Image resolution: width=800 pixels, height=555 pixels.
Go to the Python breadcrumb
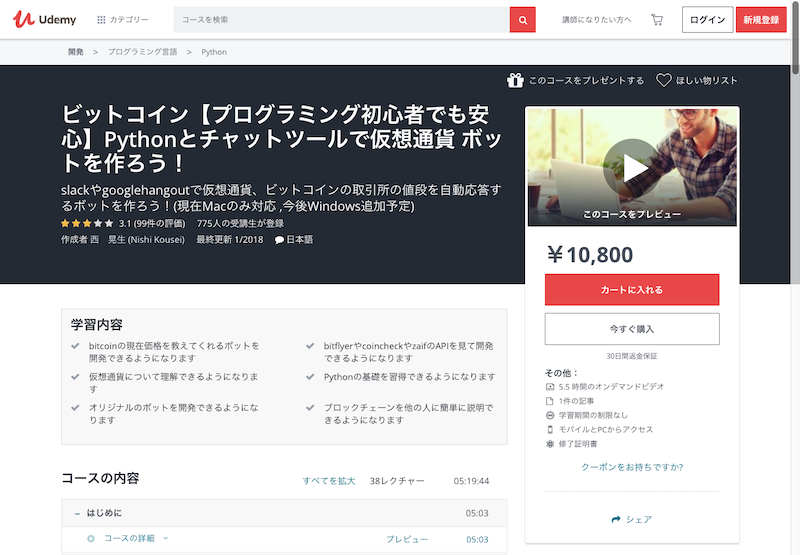tap(214, 52)
